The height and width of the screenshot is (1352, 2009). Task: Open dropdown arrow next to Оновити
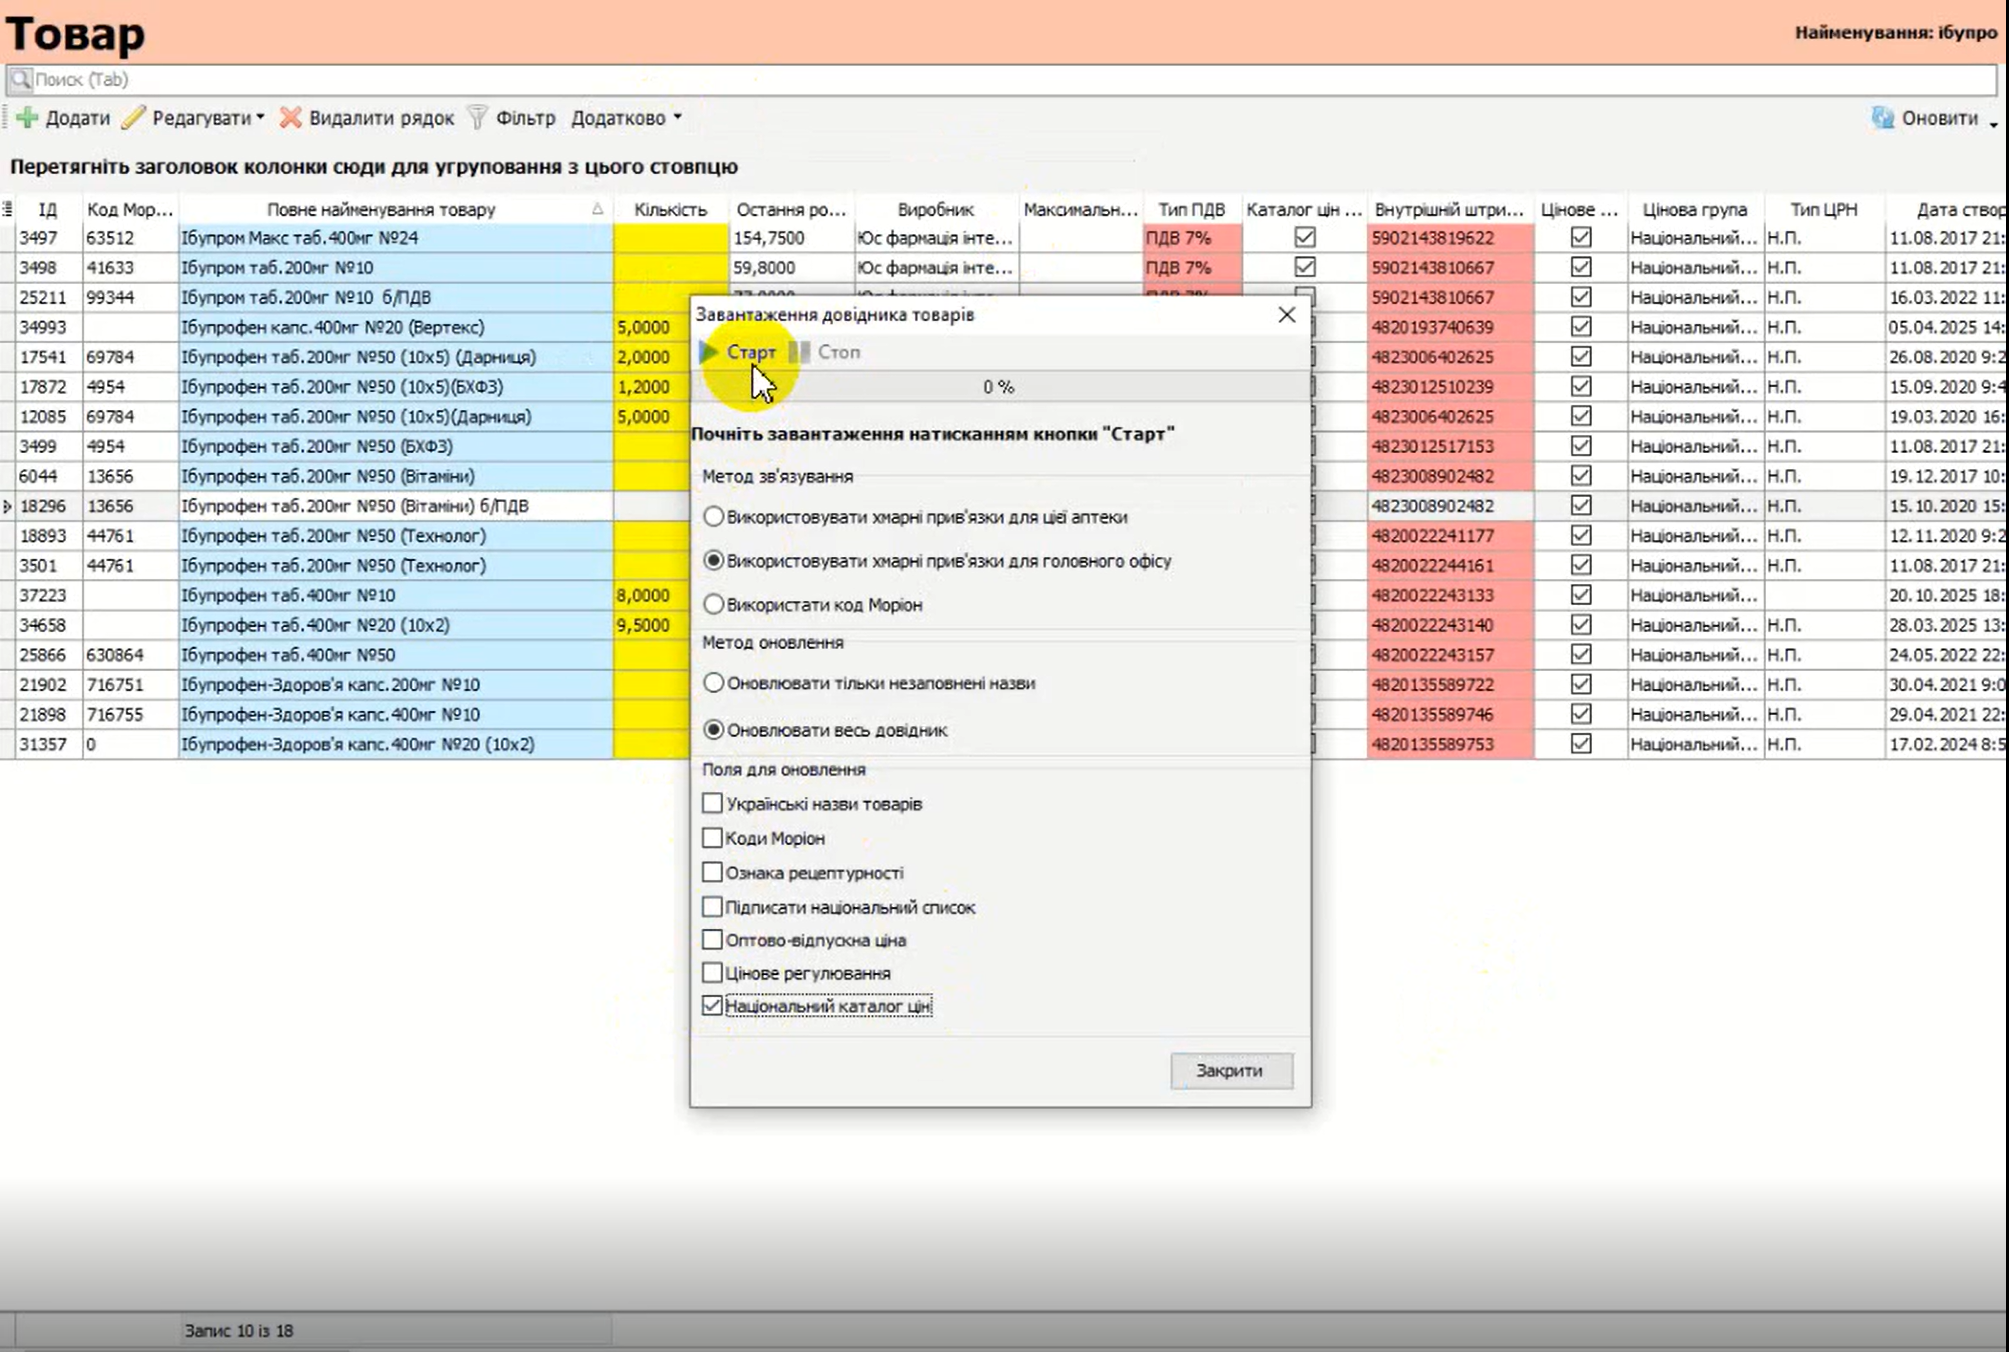(x=1993, y=123)
